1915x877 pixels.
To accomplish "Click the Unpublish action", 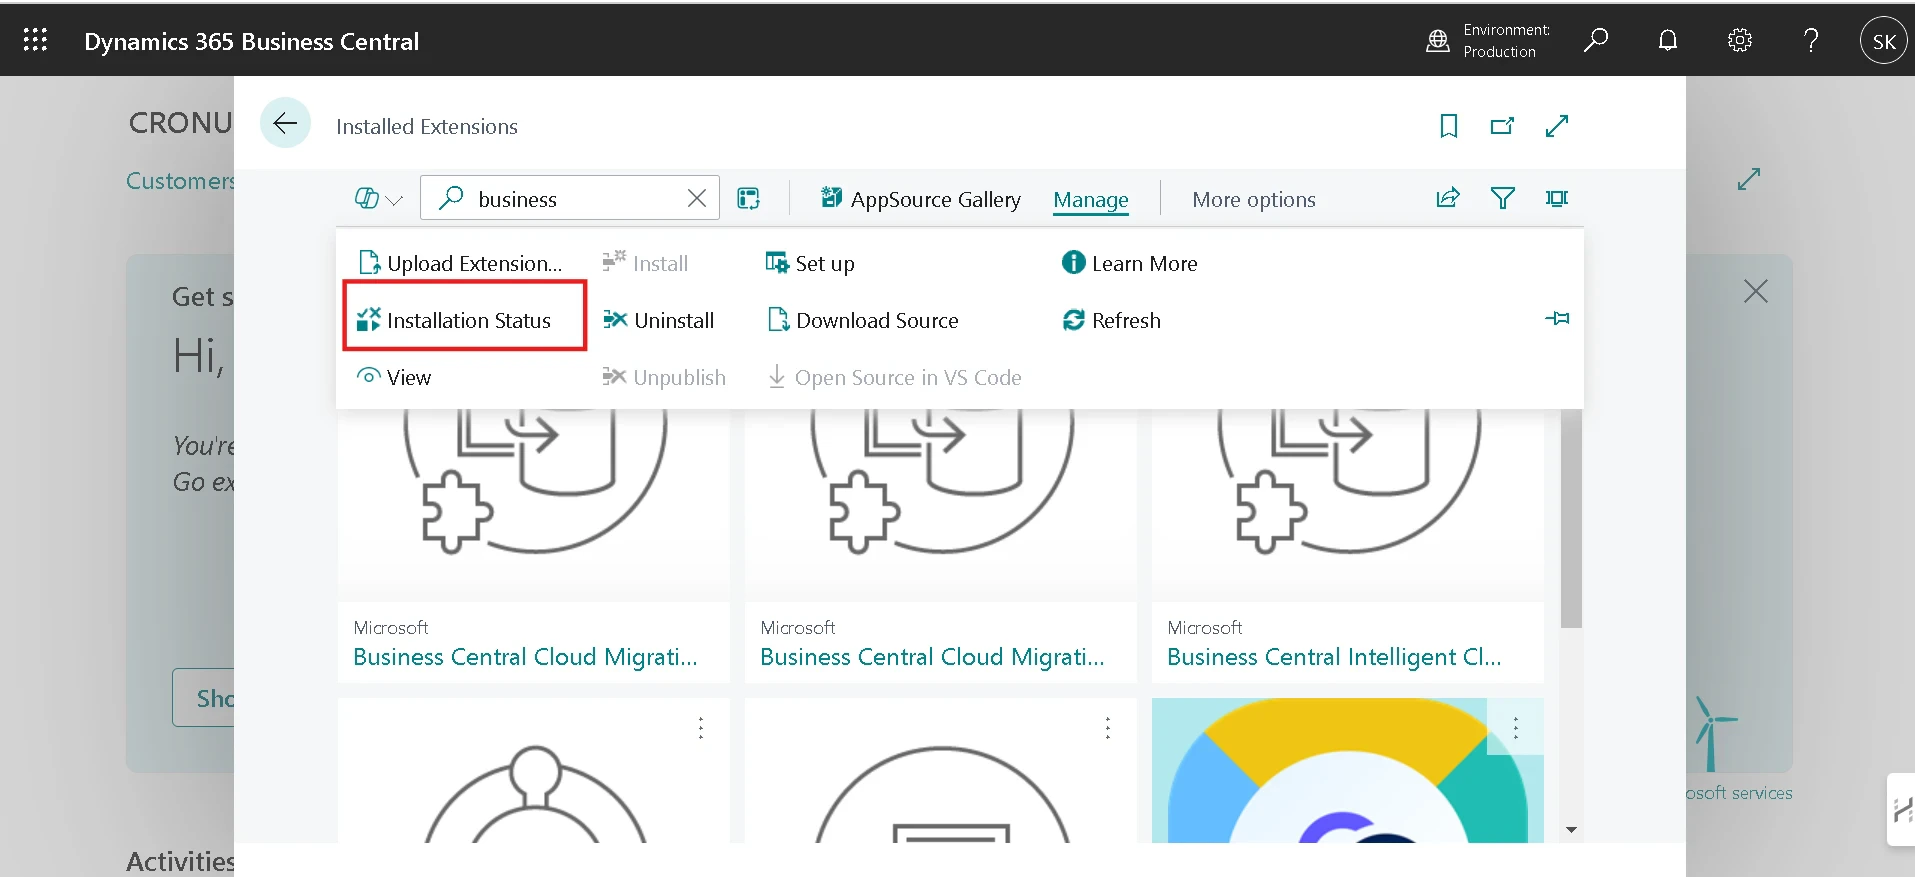I will click(664, 377).
